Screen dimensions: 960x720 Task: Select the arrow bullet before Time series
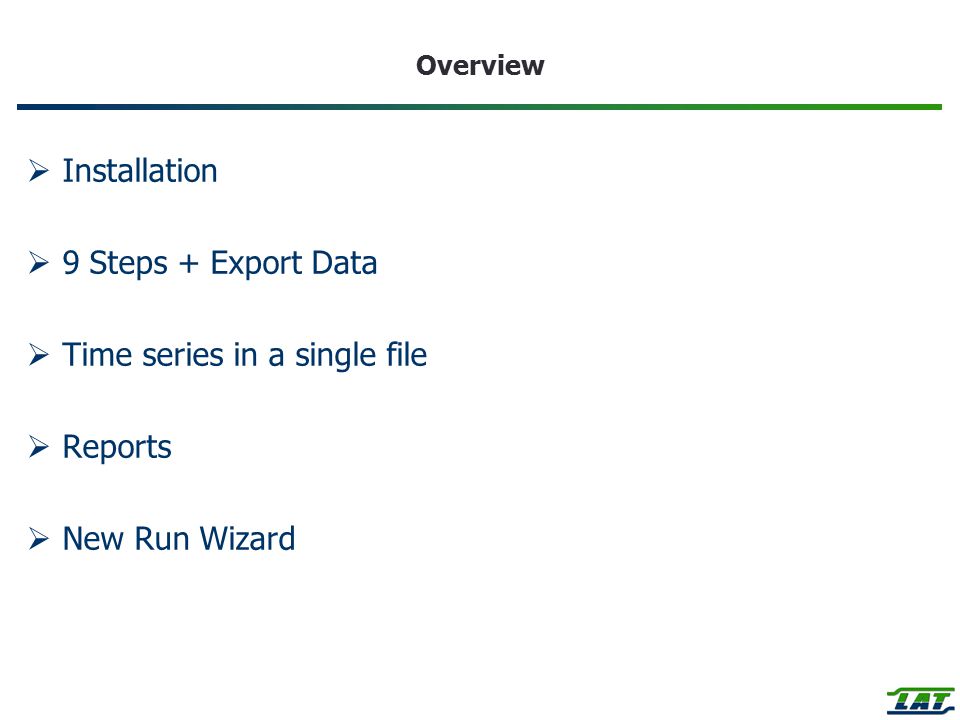(39, 355)
